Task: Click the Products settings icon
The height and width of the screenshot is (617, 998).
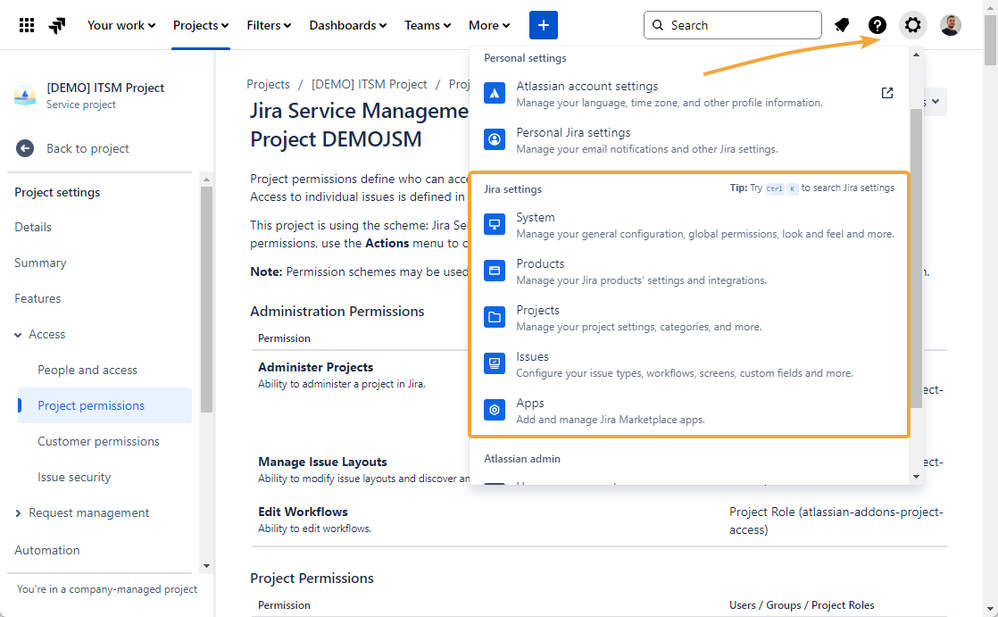Action: (495, 271)
